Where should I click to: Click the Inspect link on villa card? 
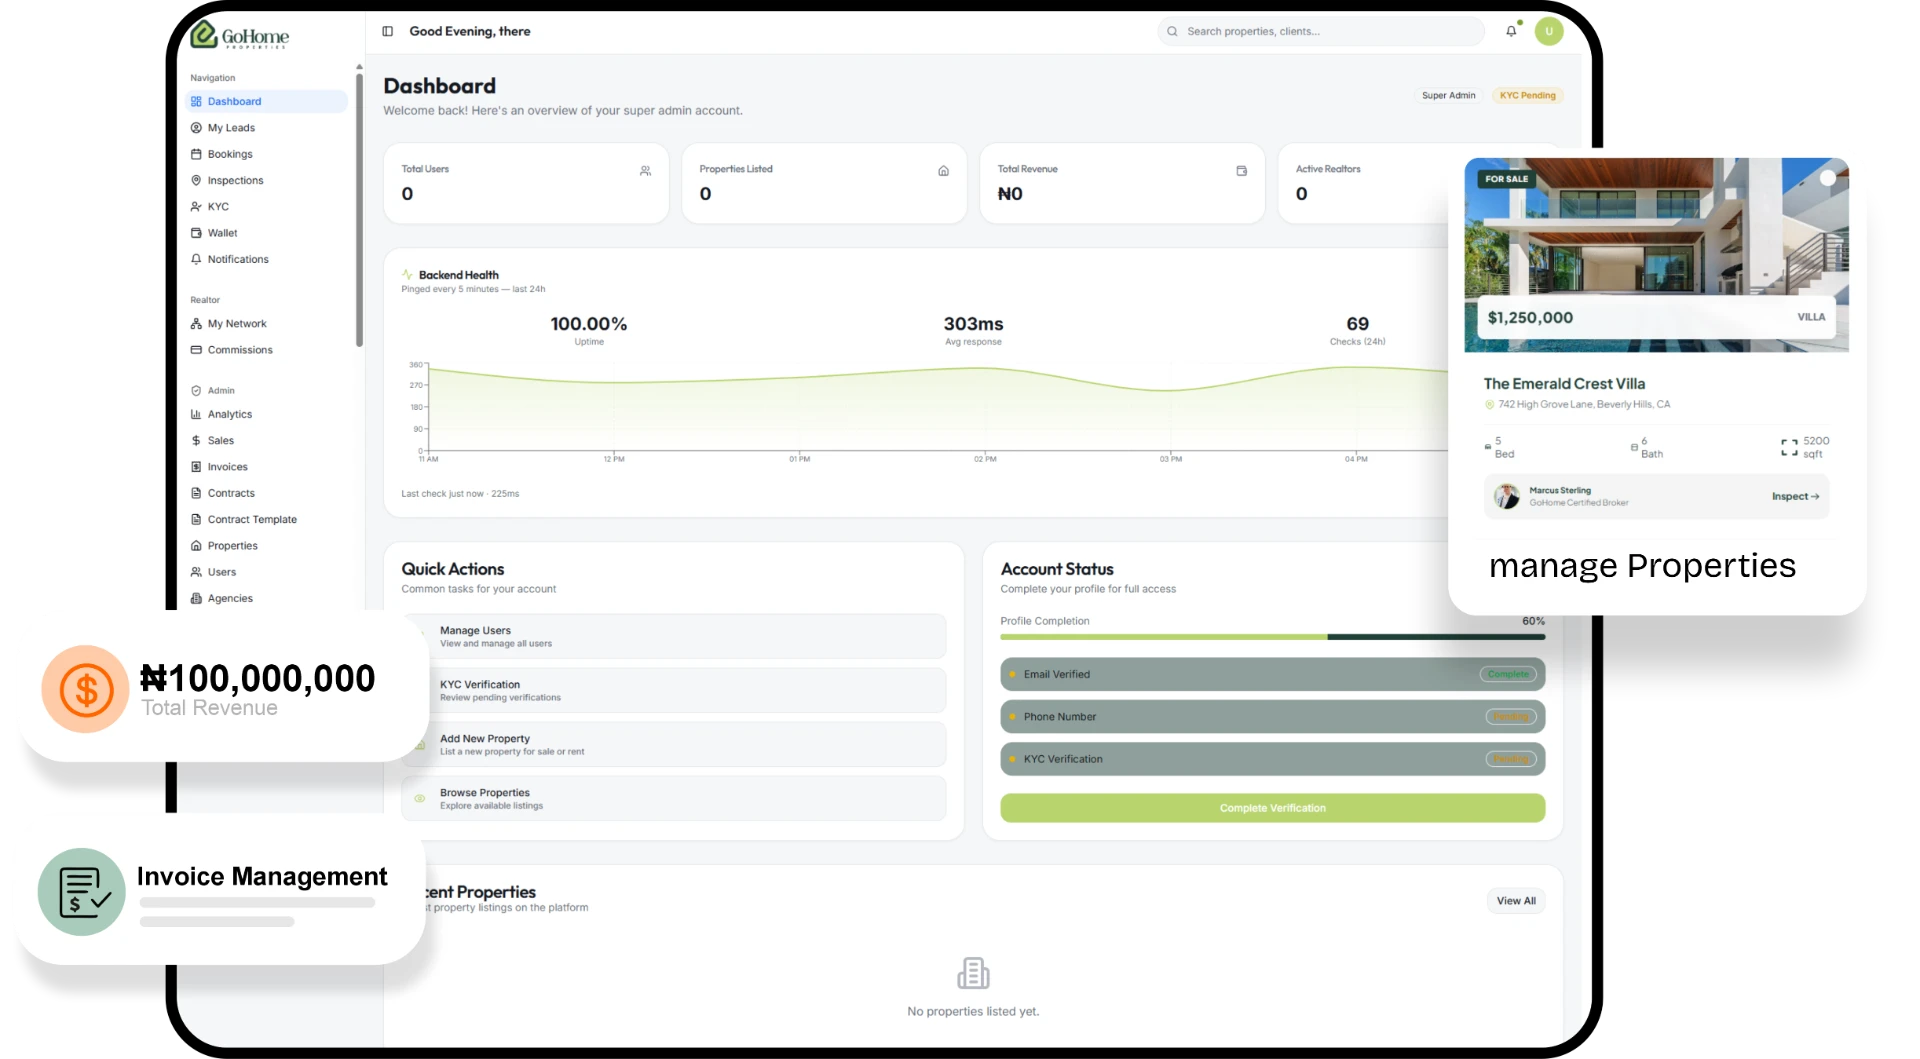[1795, 497]
